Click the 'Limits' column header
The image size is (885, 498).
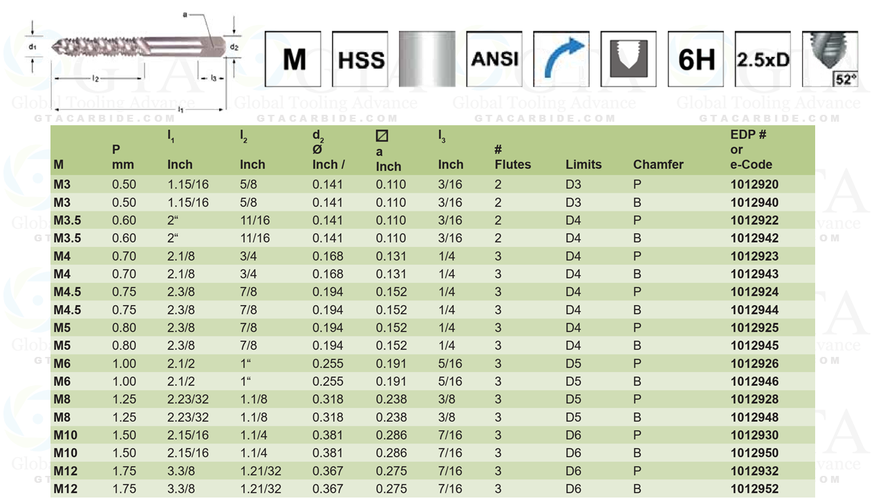pos(584,164)
